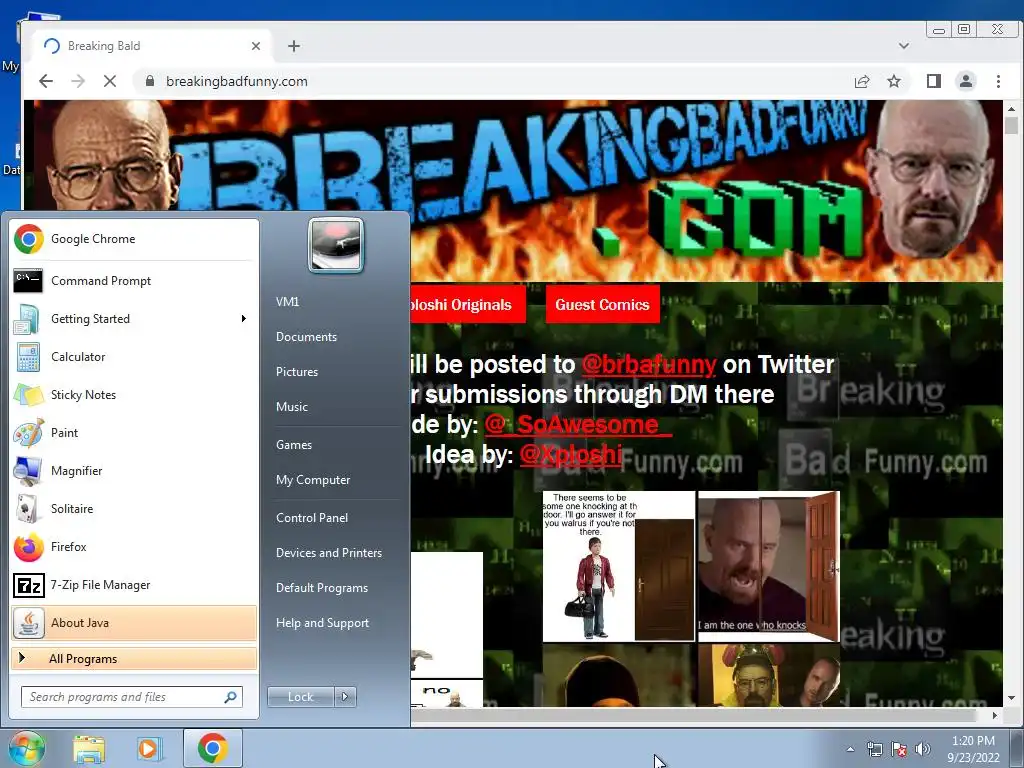
Task: Open Documents from Start menu
Action: pyautogui.click(x=306, y=337)
